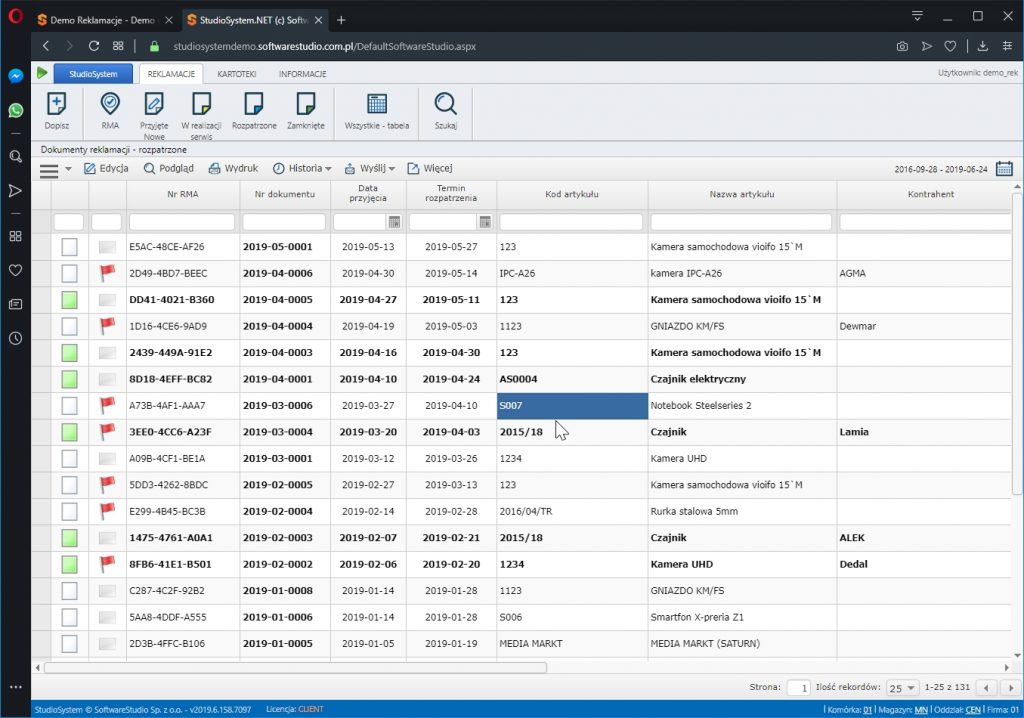Open the Ilość rekordów 25 dropdown
1024x718 pixels.
[903, 688]
